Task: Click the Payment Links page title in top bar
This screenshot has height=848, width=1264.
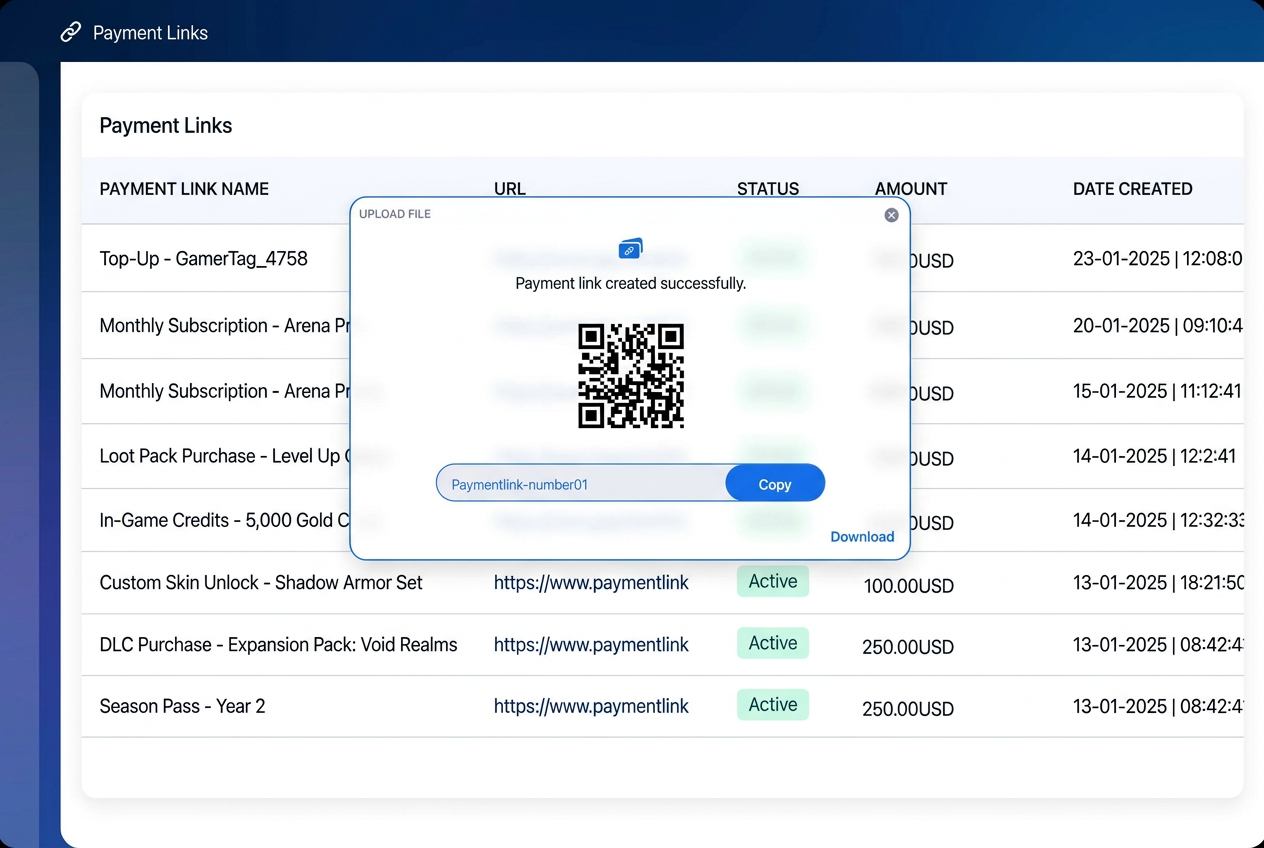Action: coord(150,33)
